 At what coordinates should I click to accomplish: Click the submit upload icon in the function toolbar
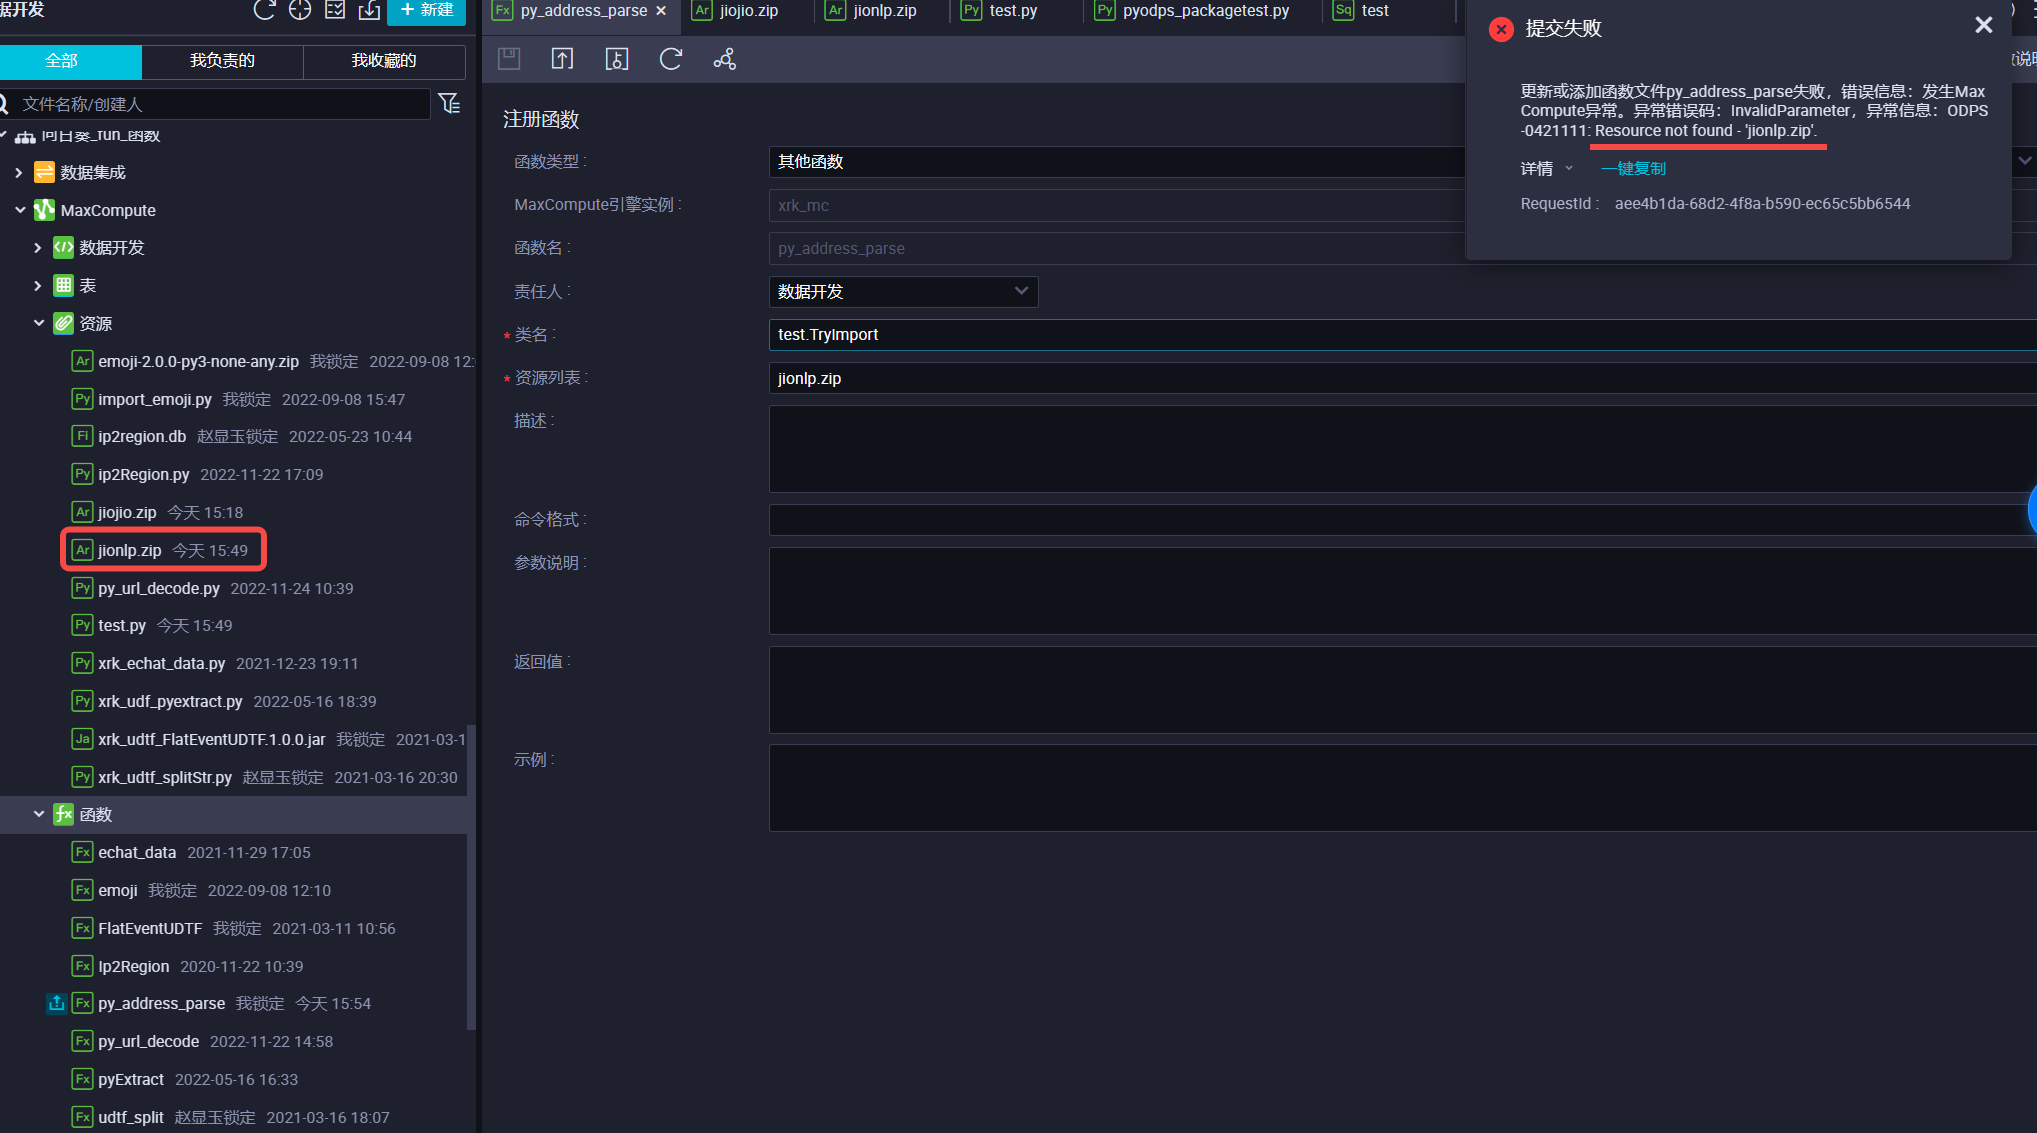click(563, 59)
